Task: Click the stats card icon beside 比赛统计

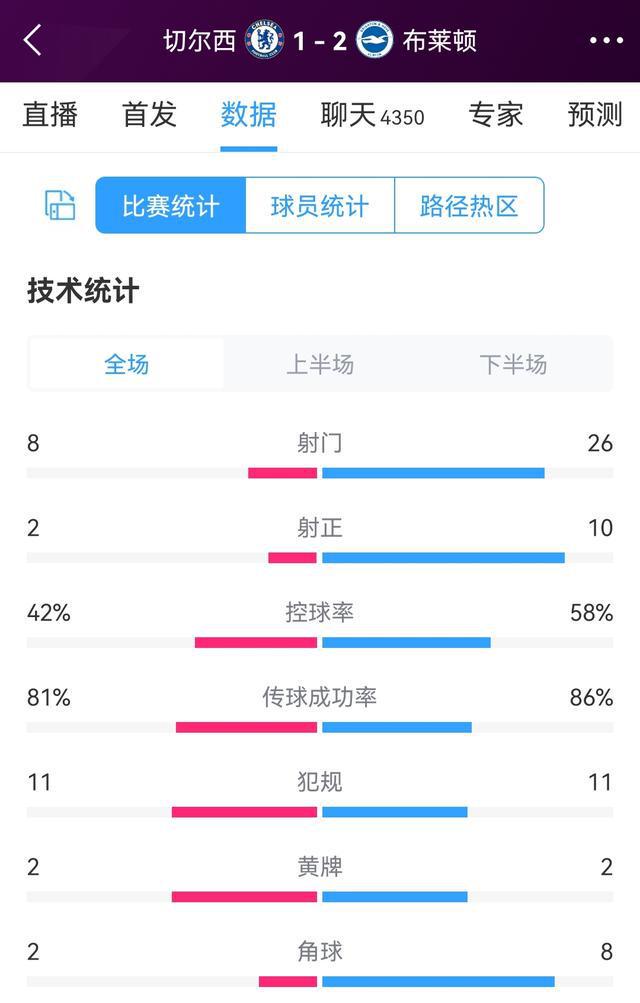Action: (58, 205)
